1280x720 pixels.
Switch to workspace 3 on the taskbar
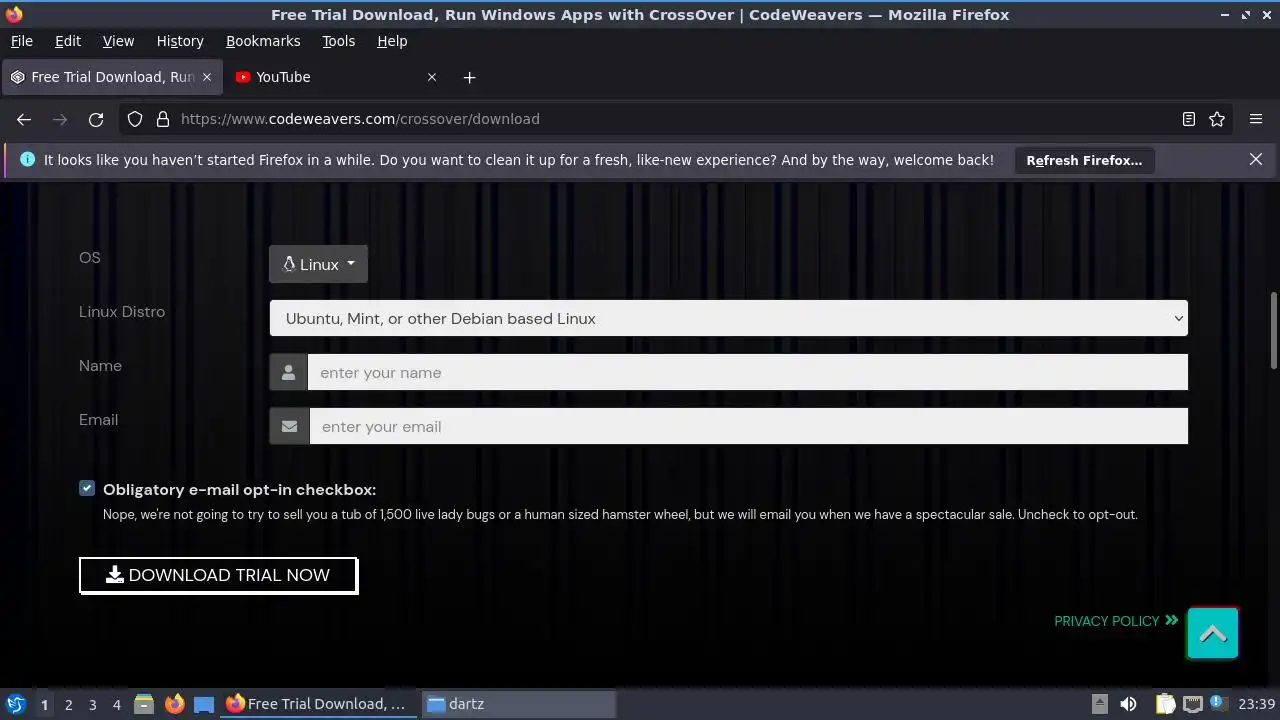click(x=92, y=704)
